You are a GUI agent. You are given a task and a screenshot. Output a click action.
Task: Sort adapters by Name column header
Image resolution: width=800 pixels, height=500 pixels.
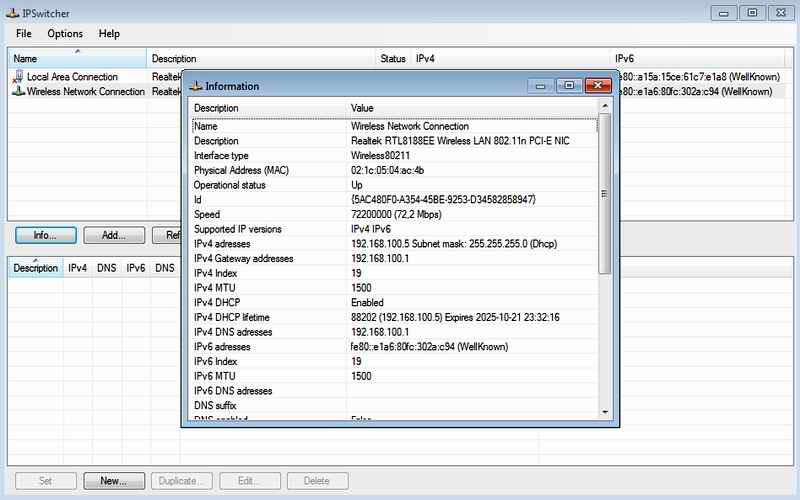coord(77,59)
